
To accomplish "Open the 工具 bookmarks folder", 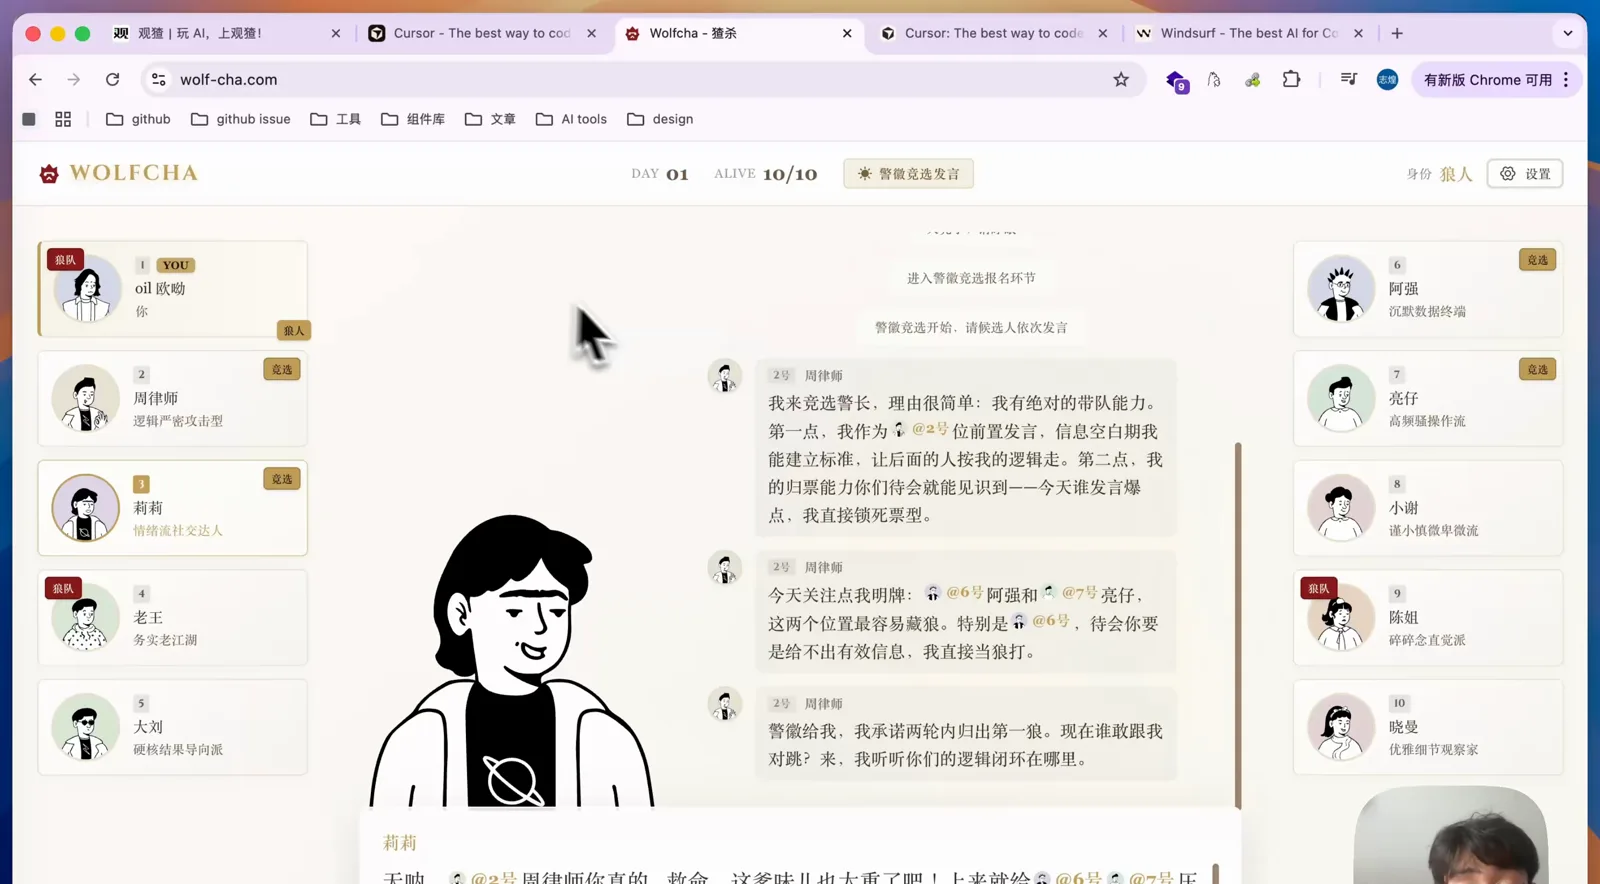I will pos(335,119).
